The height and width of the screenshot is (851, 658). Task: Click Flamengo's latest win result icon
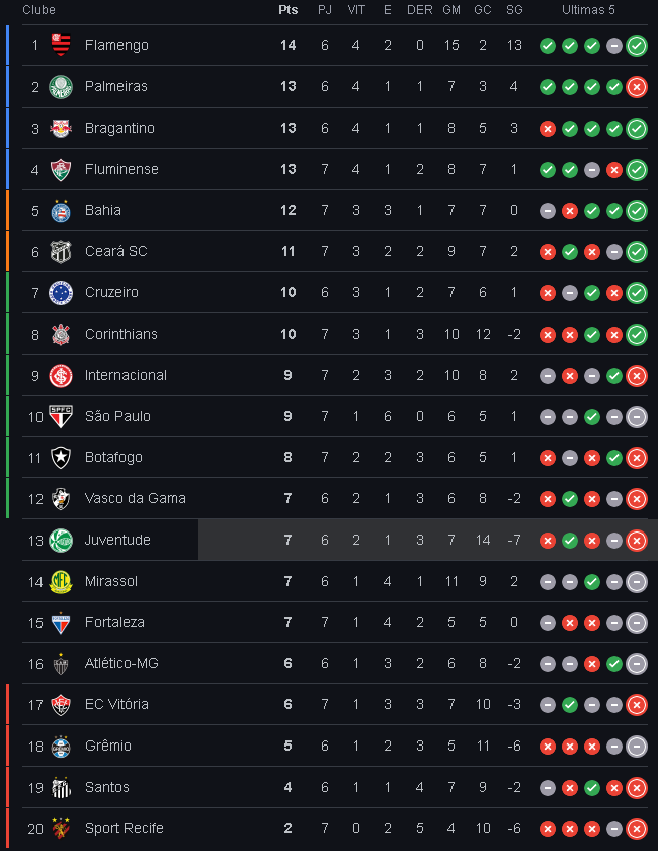tap(637, 46)
